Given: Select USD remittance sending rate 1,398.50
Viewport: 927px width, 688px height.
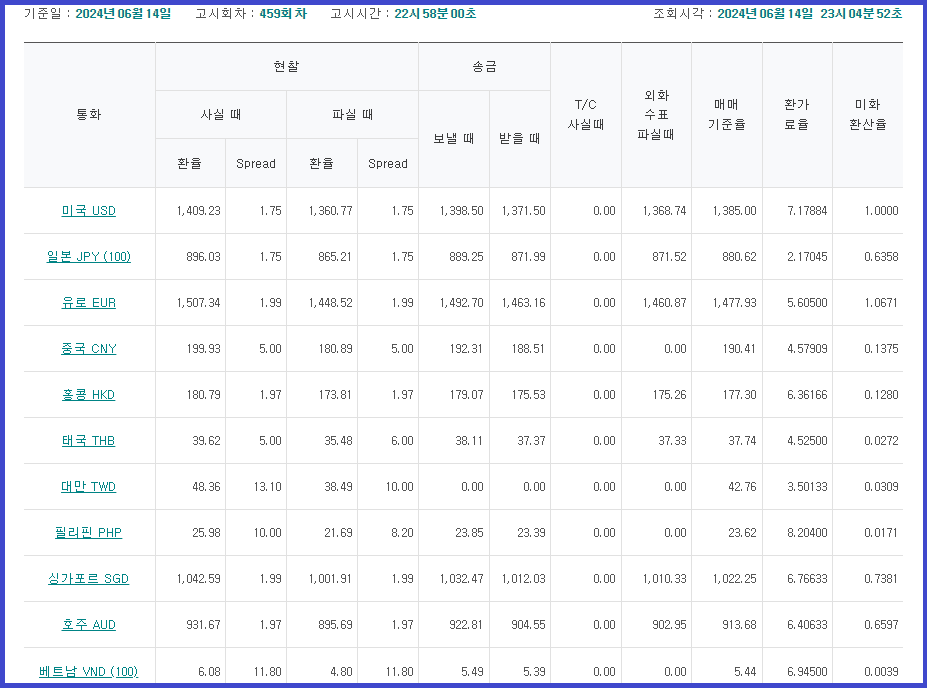Looking at the screenshot, I should pos(461,210).
